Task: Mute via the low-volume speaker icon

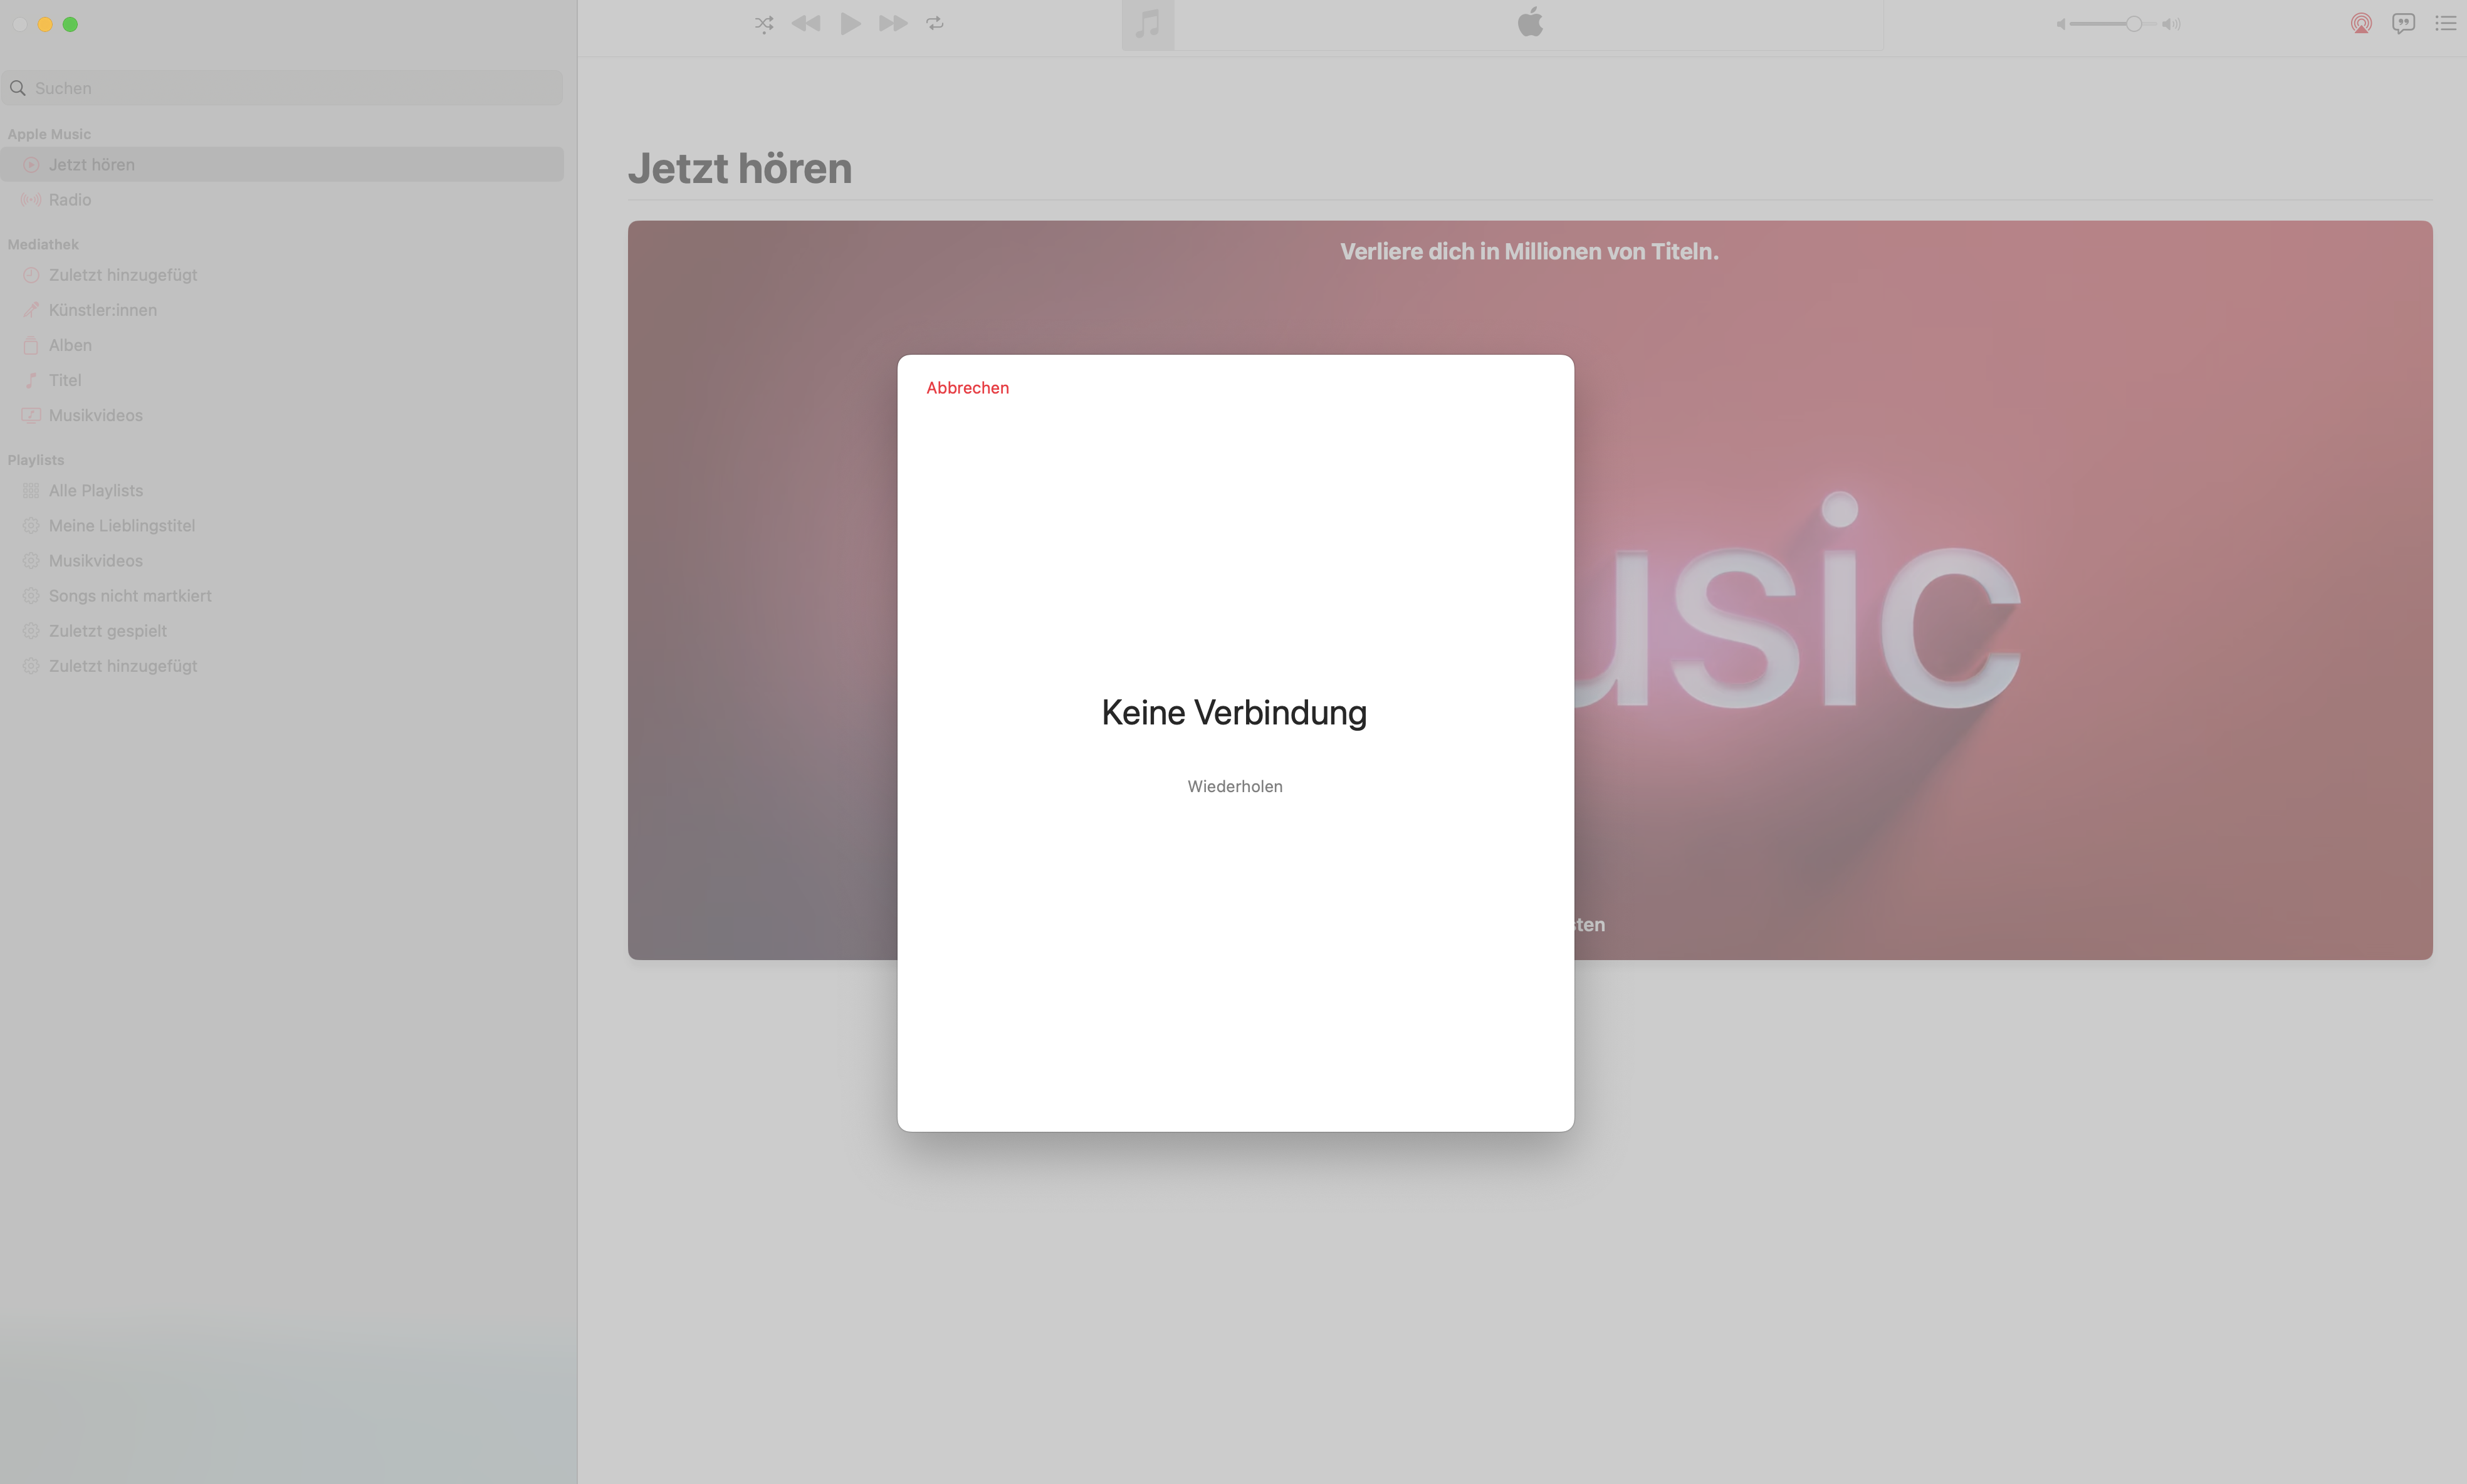Action: pos(2060,24)
